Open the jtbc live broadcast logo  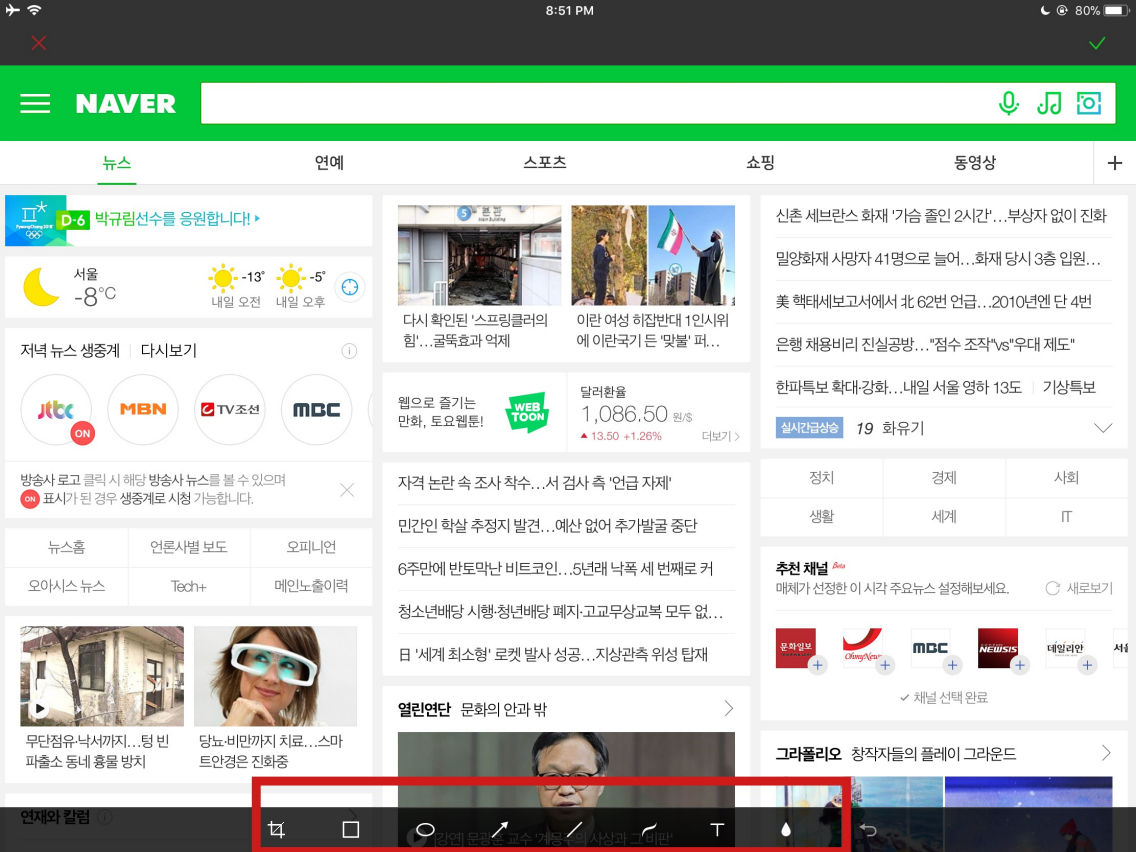pos(57,410)
